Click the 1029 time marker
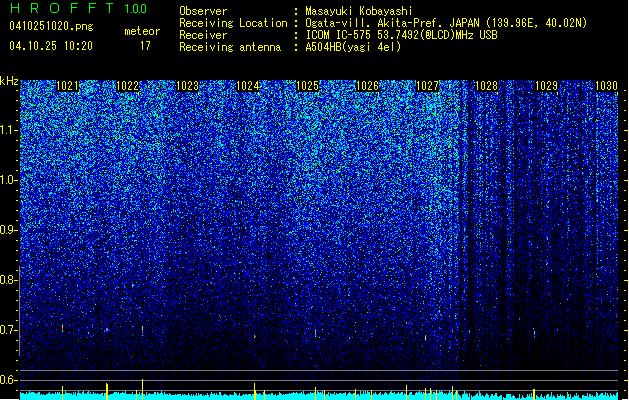Image resolution: width=629 pixels, height=400 pixels. point(546,86)
